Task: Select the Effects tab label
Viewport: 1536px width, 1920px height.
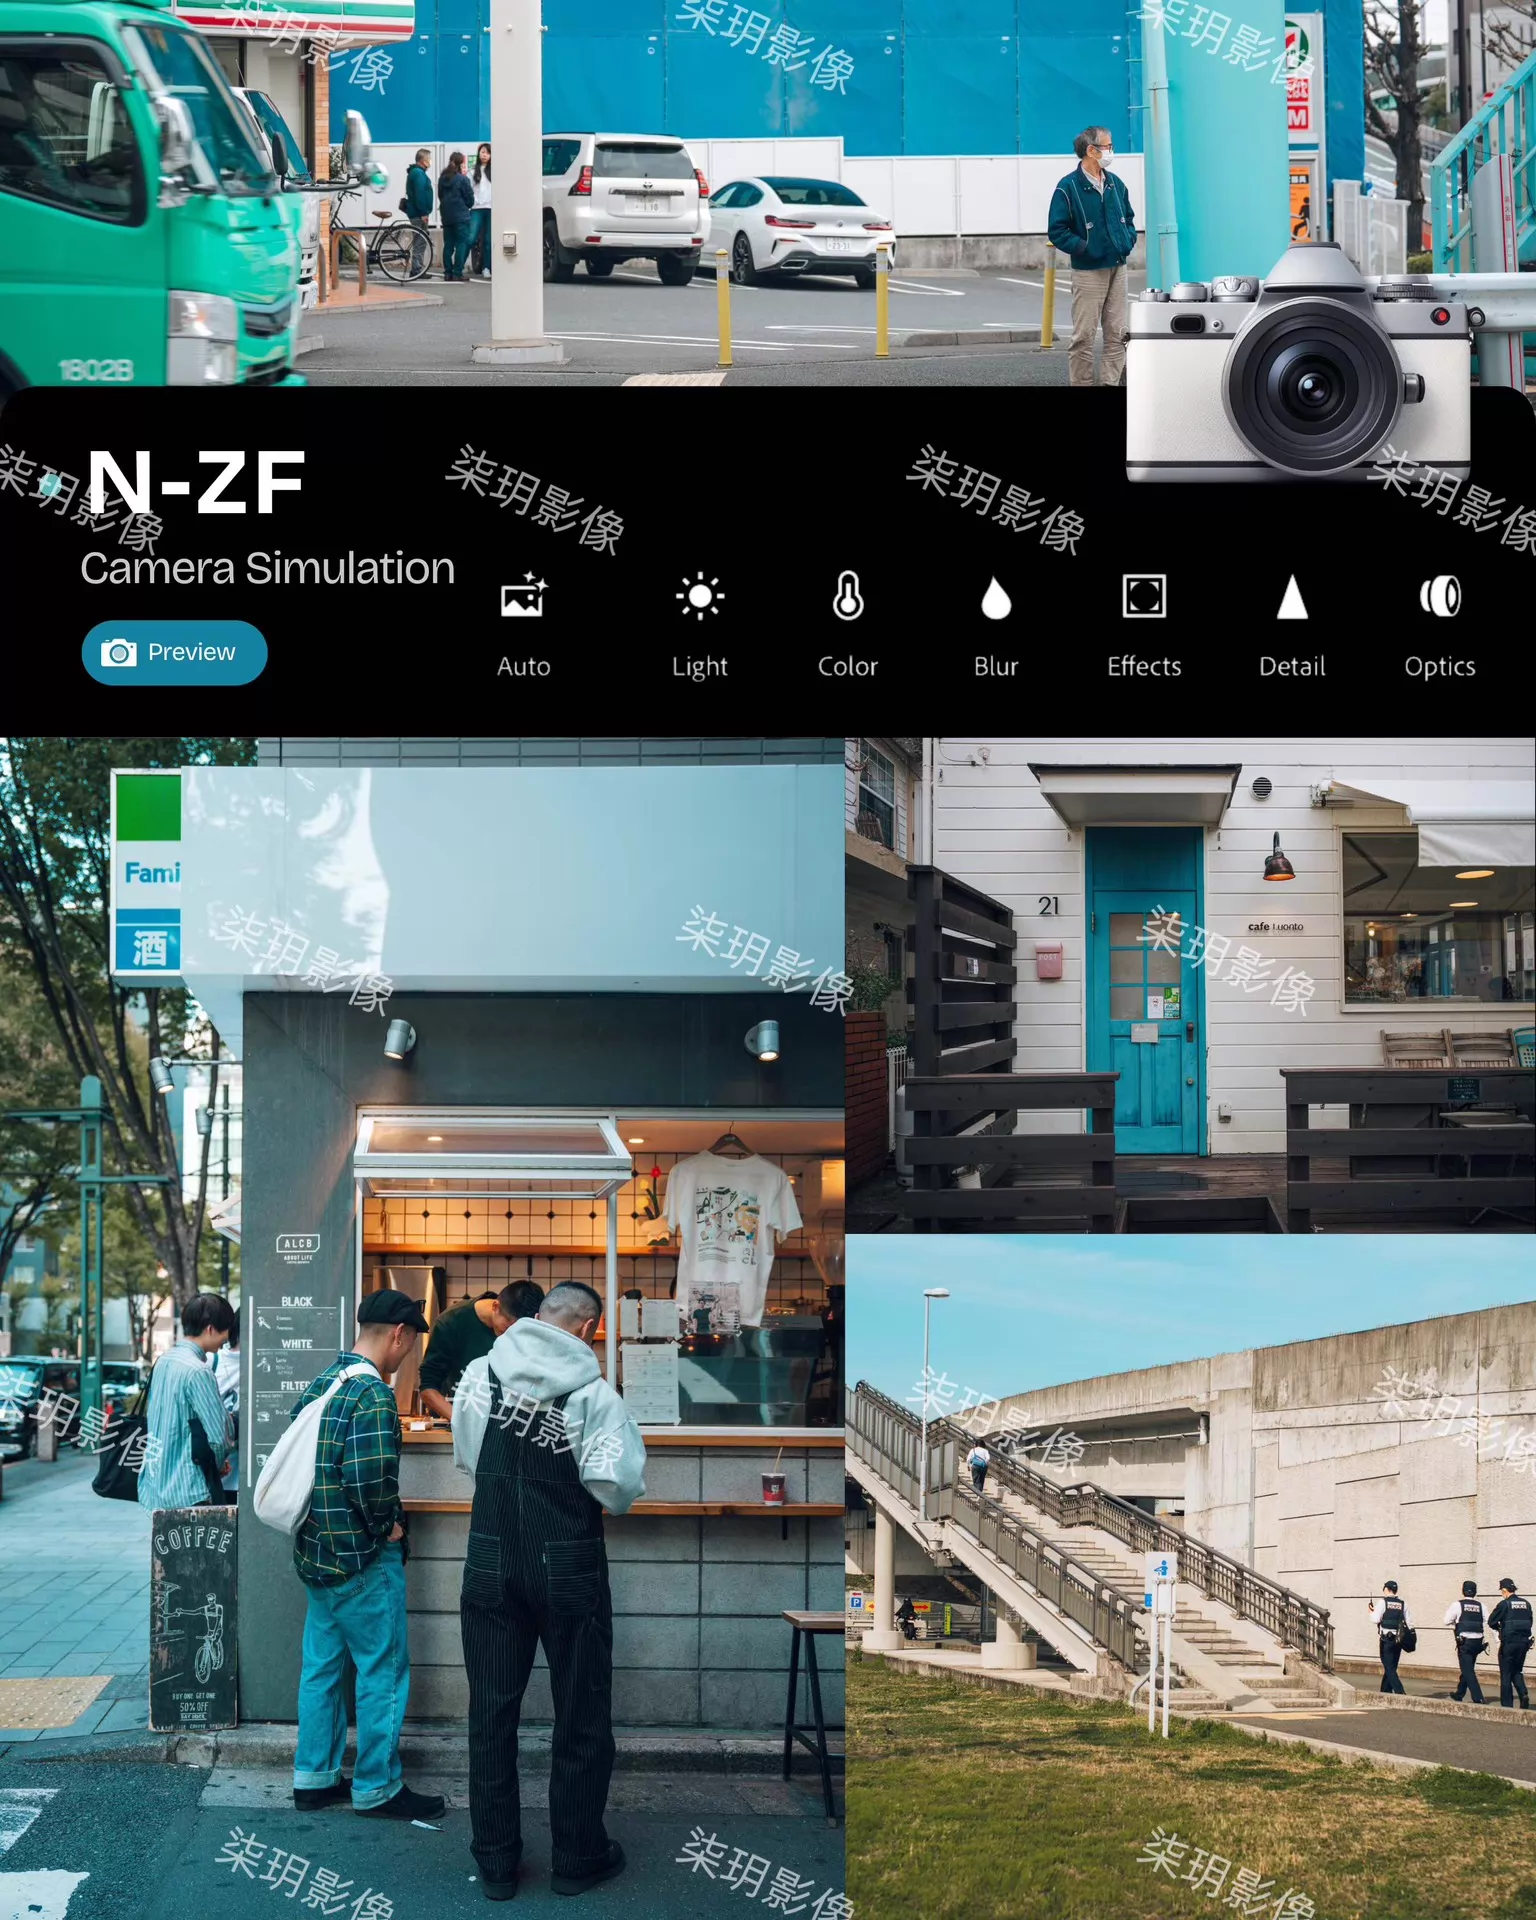Action: pyautogui.click(x=1144, y=666)
